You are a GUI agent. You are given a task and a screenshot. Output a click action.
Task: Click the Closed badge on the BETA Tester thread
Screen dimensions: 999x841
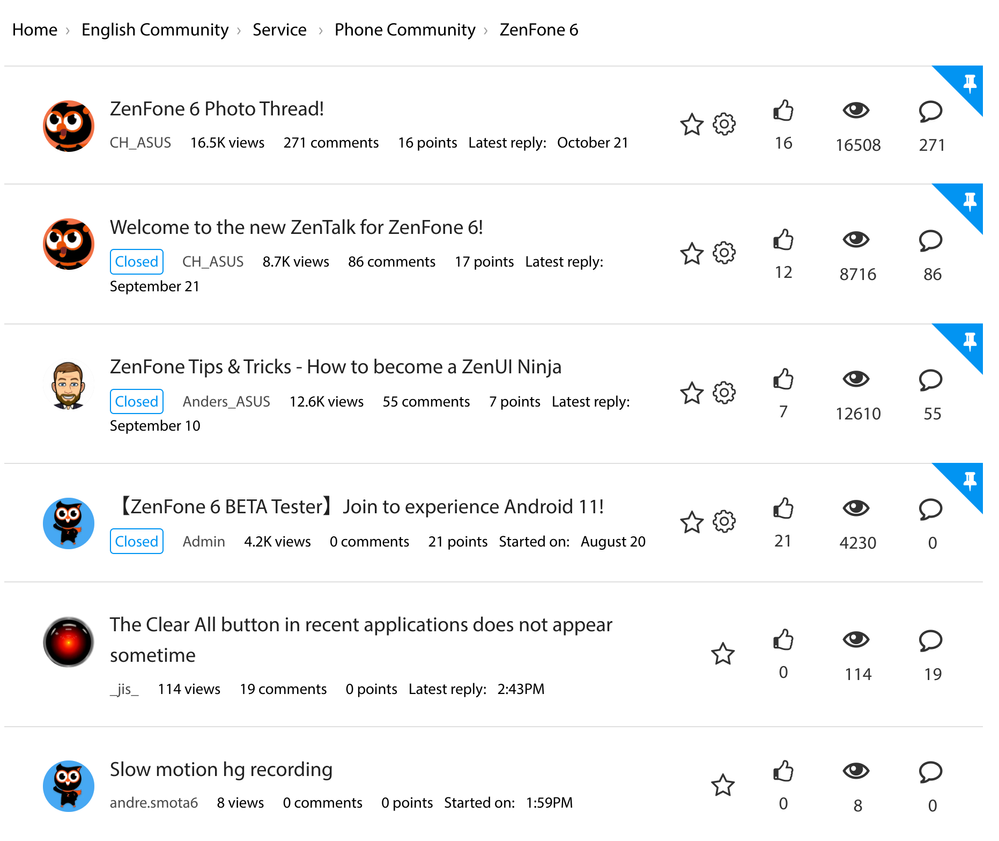136,541
